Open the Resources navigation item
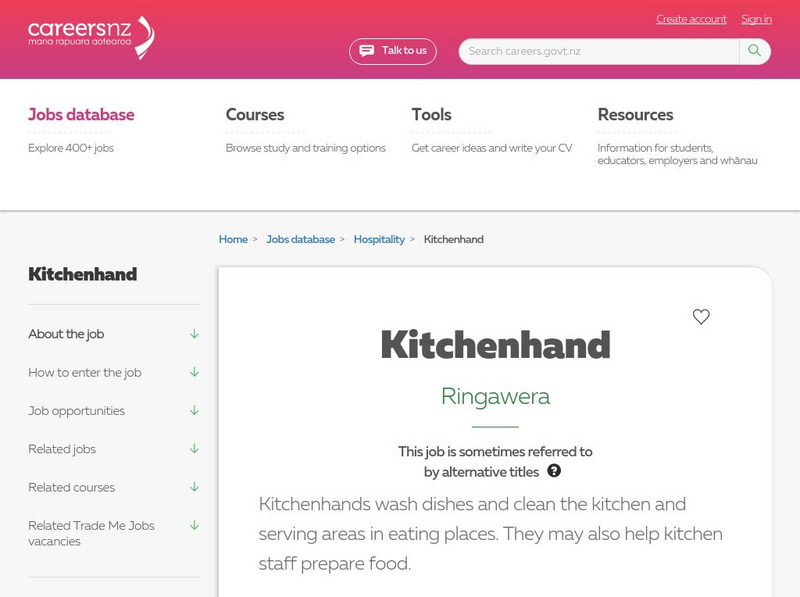This screenshot has height=597, width=800. coord(634,114)
